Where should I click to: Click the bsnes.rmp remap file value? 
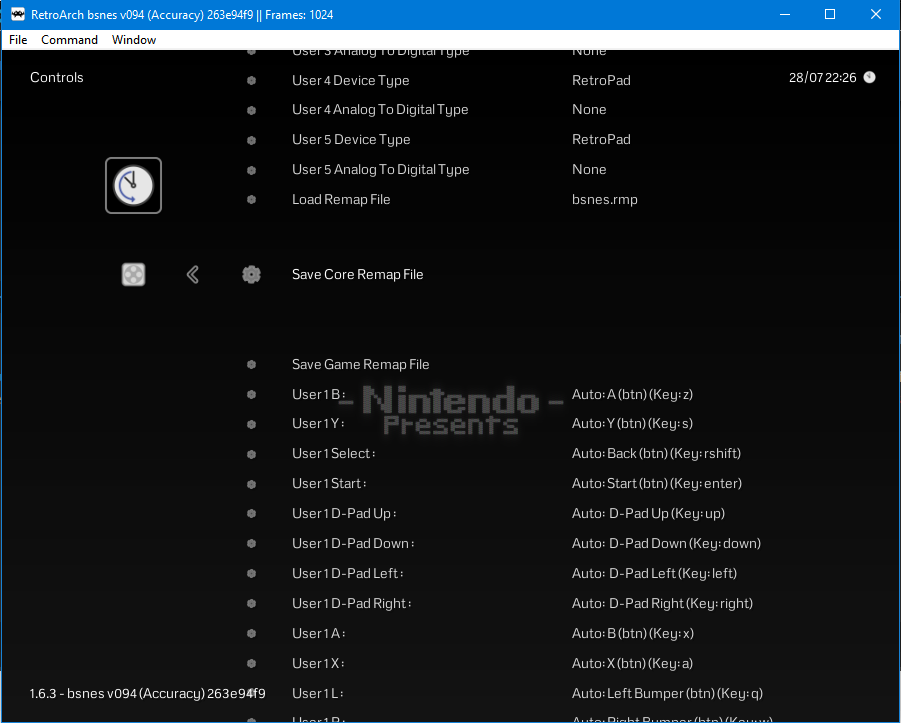[x=604, y=199]
